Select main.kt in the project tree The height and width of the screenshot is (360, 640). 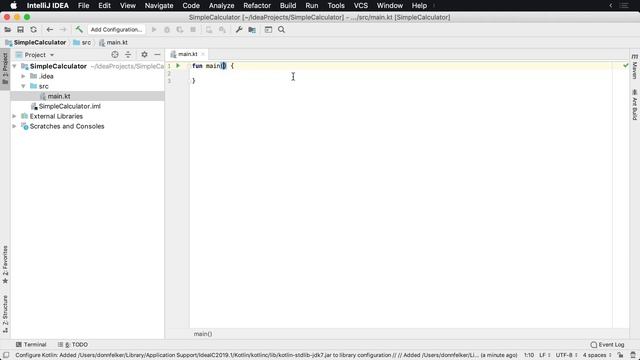[88, 96]
